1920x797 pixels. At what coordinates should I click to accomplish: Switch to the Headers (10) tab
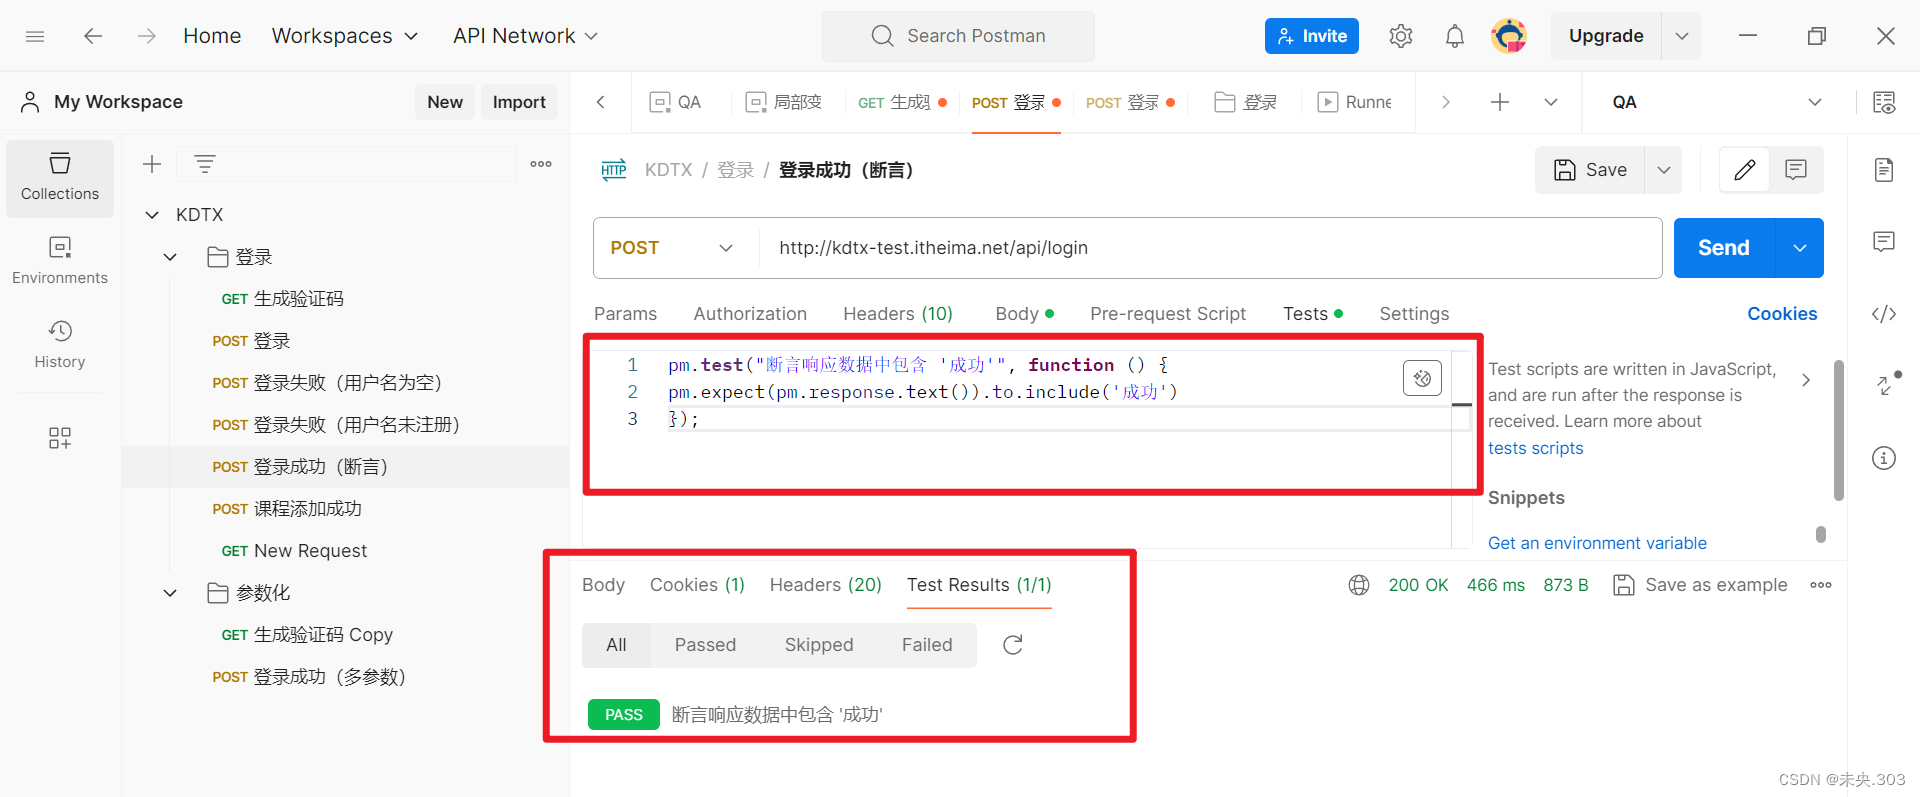(x=898, y=314)
